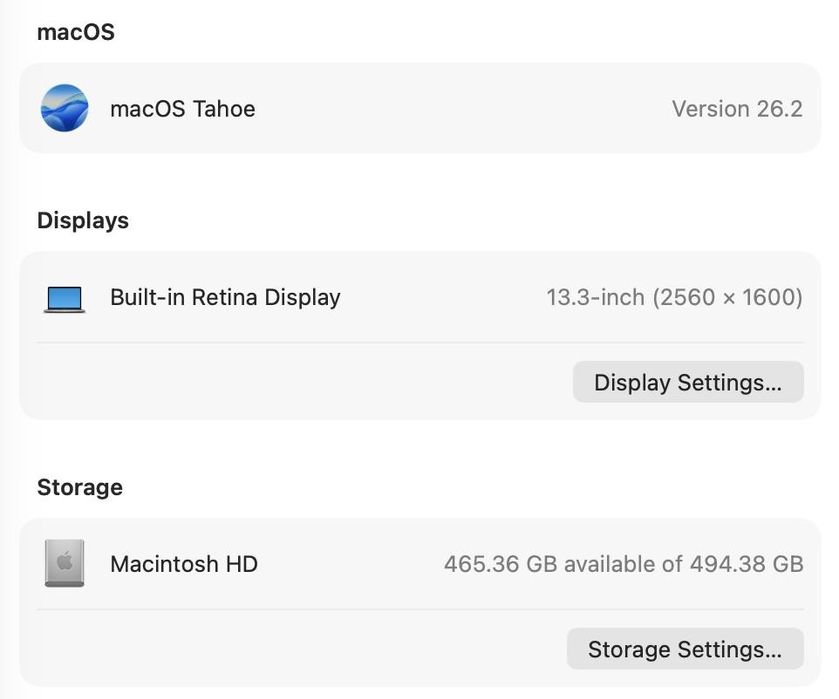Select the Built-in Retina Display label
Viewport: 839px width, 699px height.
pos(225,297)
